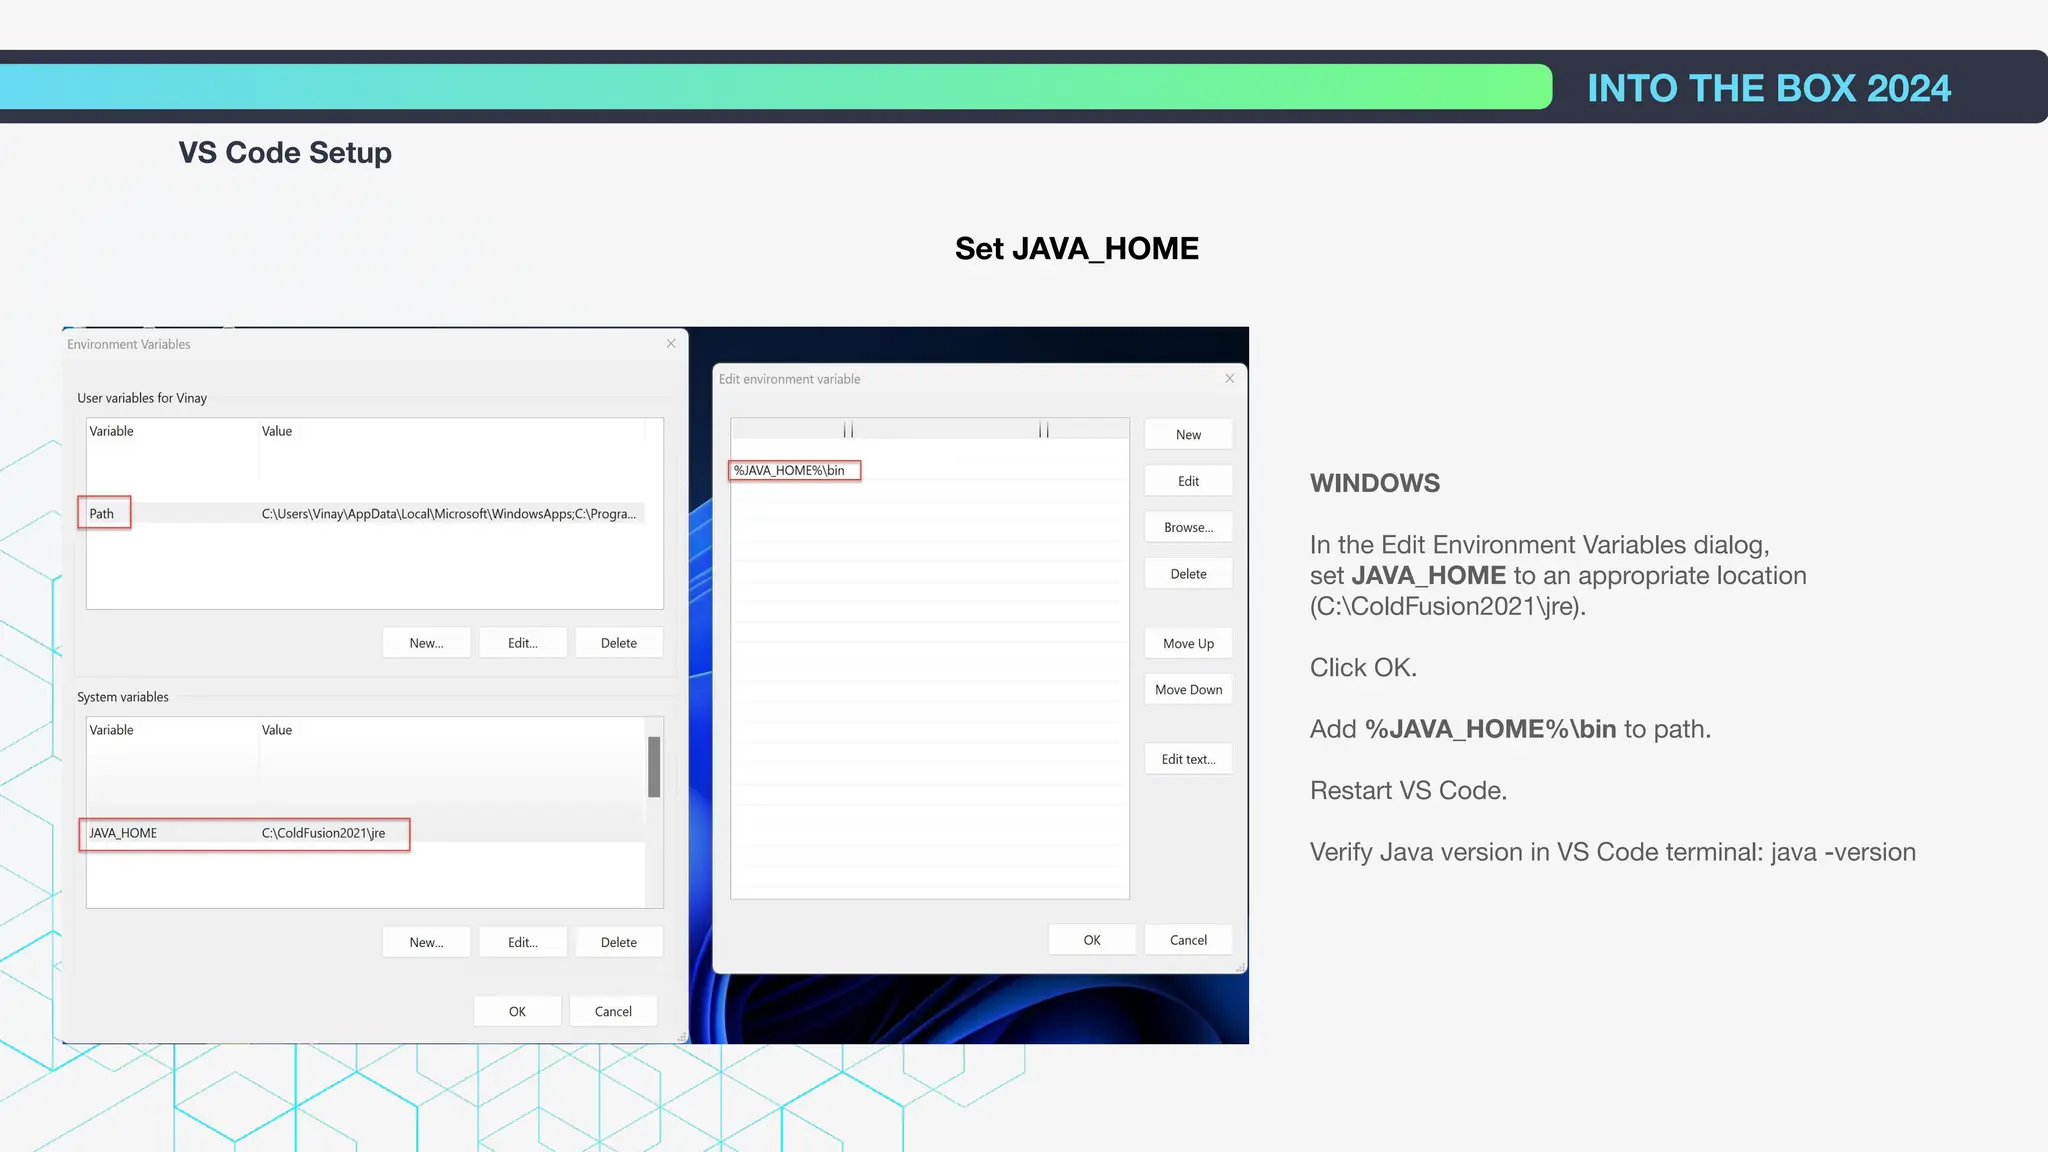Screen dimensions: 2048x1152
Task: Click Variable column header in System variables
Action: click(x=111, y=730)
